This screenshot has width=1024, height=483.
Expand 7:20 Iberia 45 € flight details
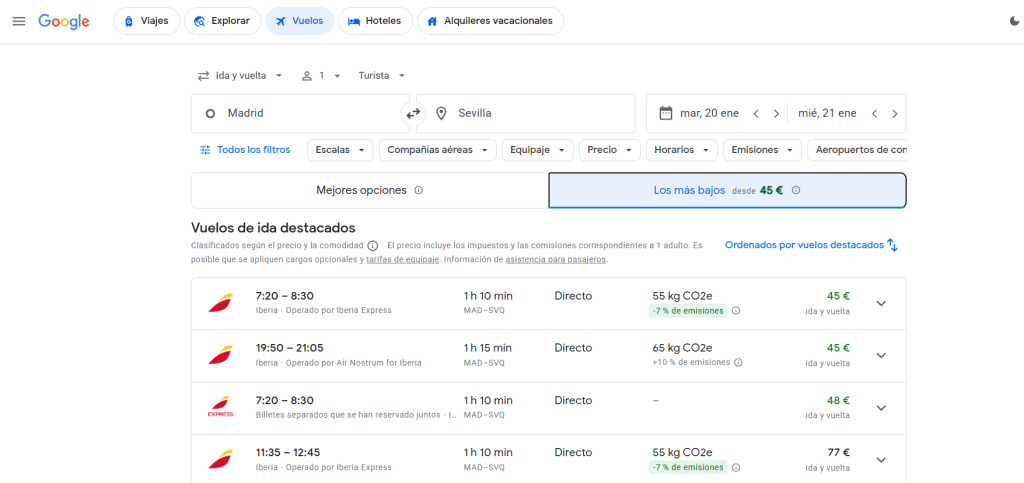(x=881, y=304)
